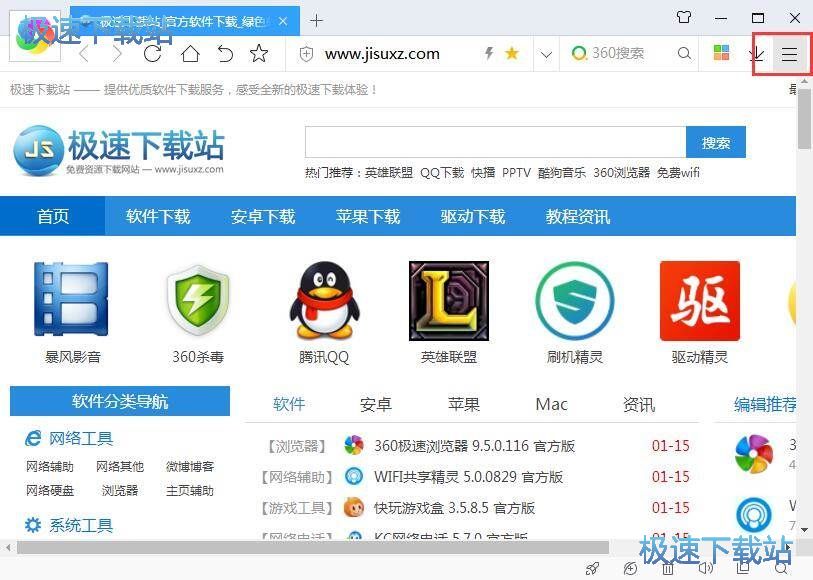Click the browser forward arrow

point(117,53)
